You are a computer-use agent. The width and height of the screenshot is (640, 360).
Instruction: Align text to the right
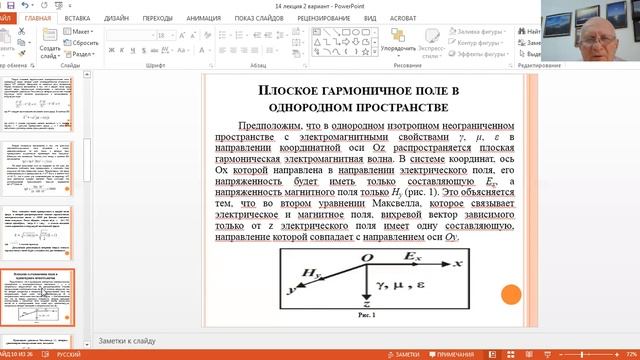click(244, 51)
